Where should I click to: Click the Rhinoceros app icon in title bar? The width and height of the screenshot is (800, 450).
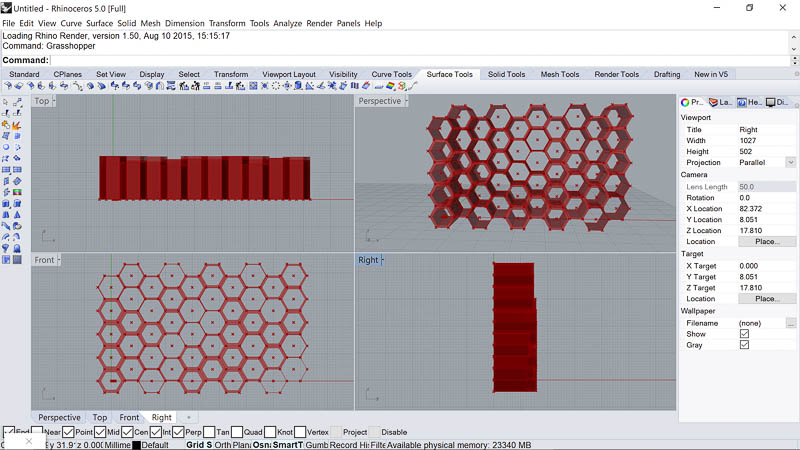point(6,8)
